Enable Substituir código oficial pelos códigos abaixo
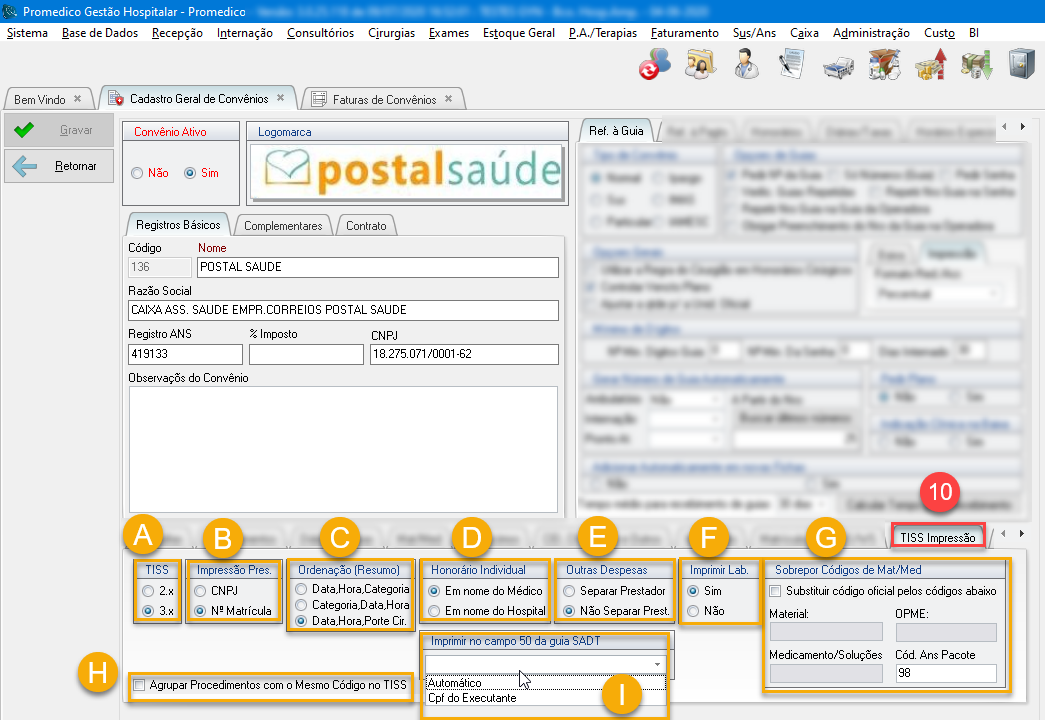This screenshot has height=720, width=1045. [777, 591]
